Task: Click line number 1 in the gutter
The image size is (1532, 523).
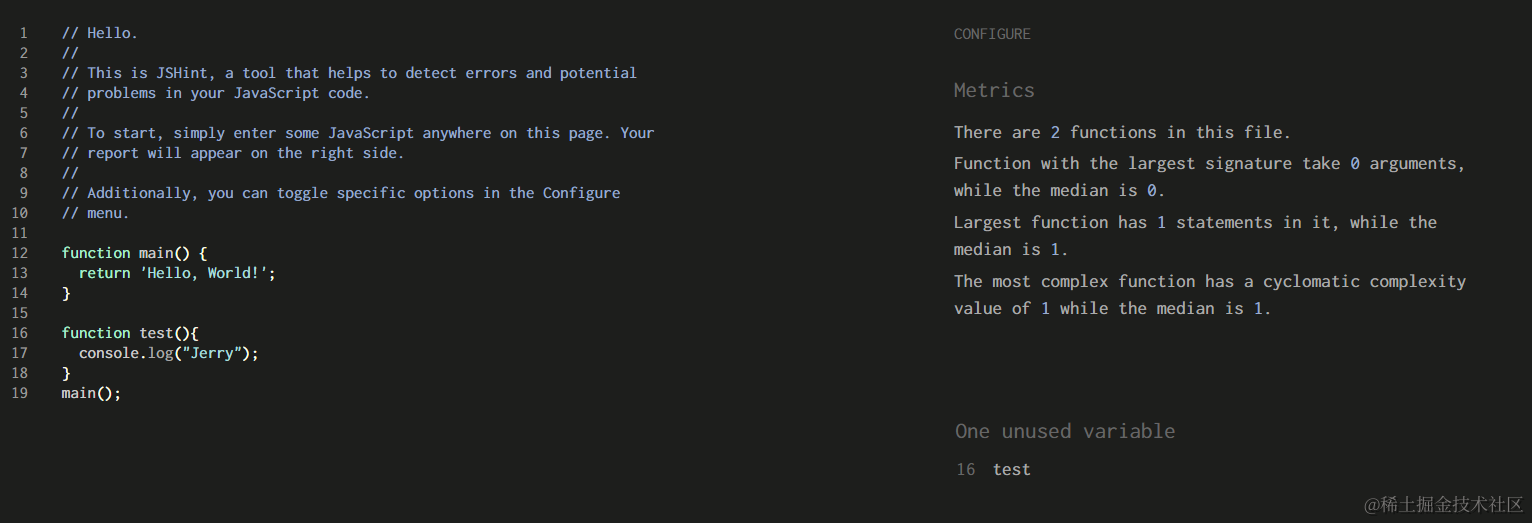Action: 24,33
